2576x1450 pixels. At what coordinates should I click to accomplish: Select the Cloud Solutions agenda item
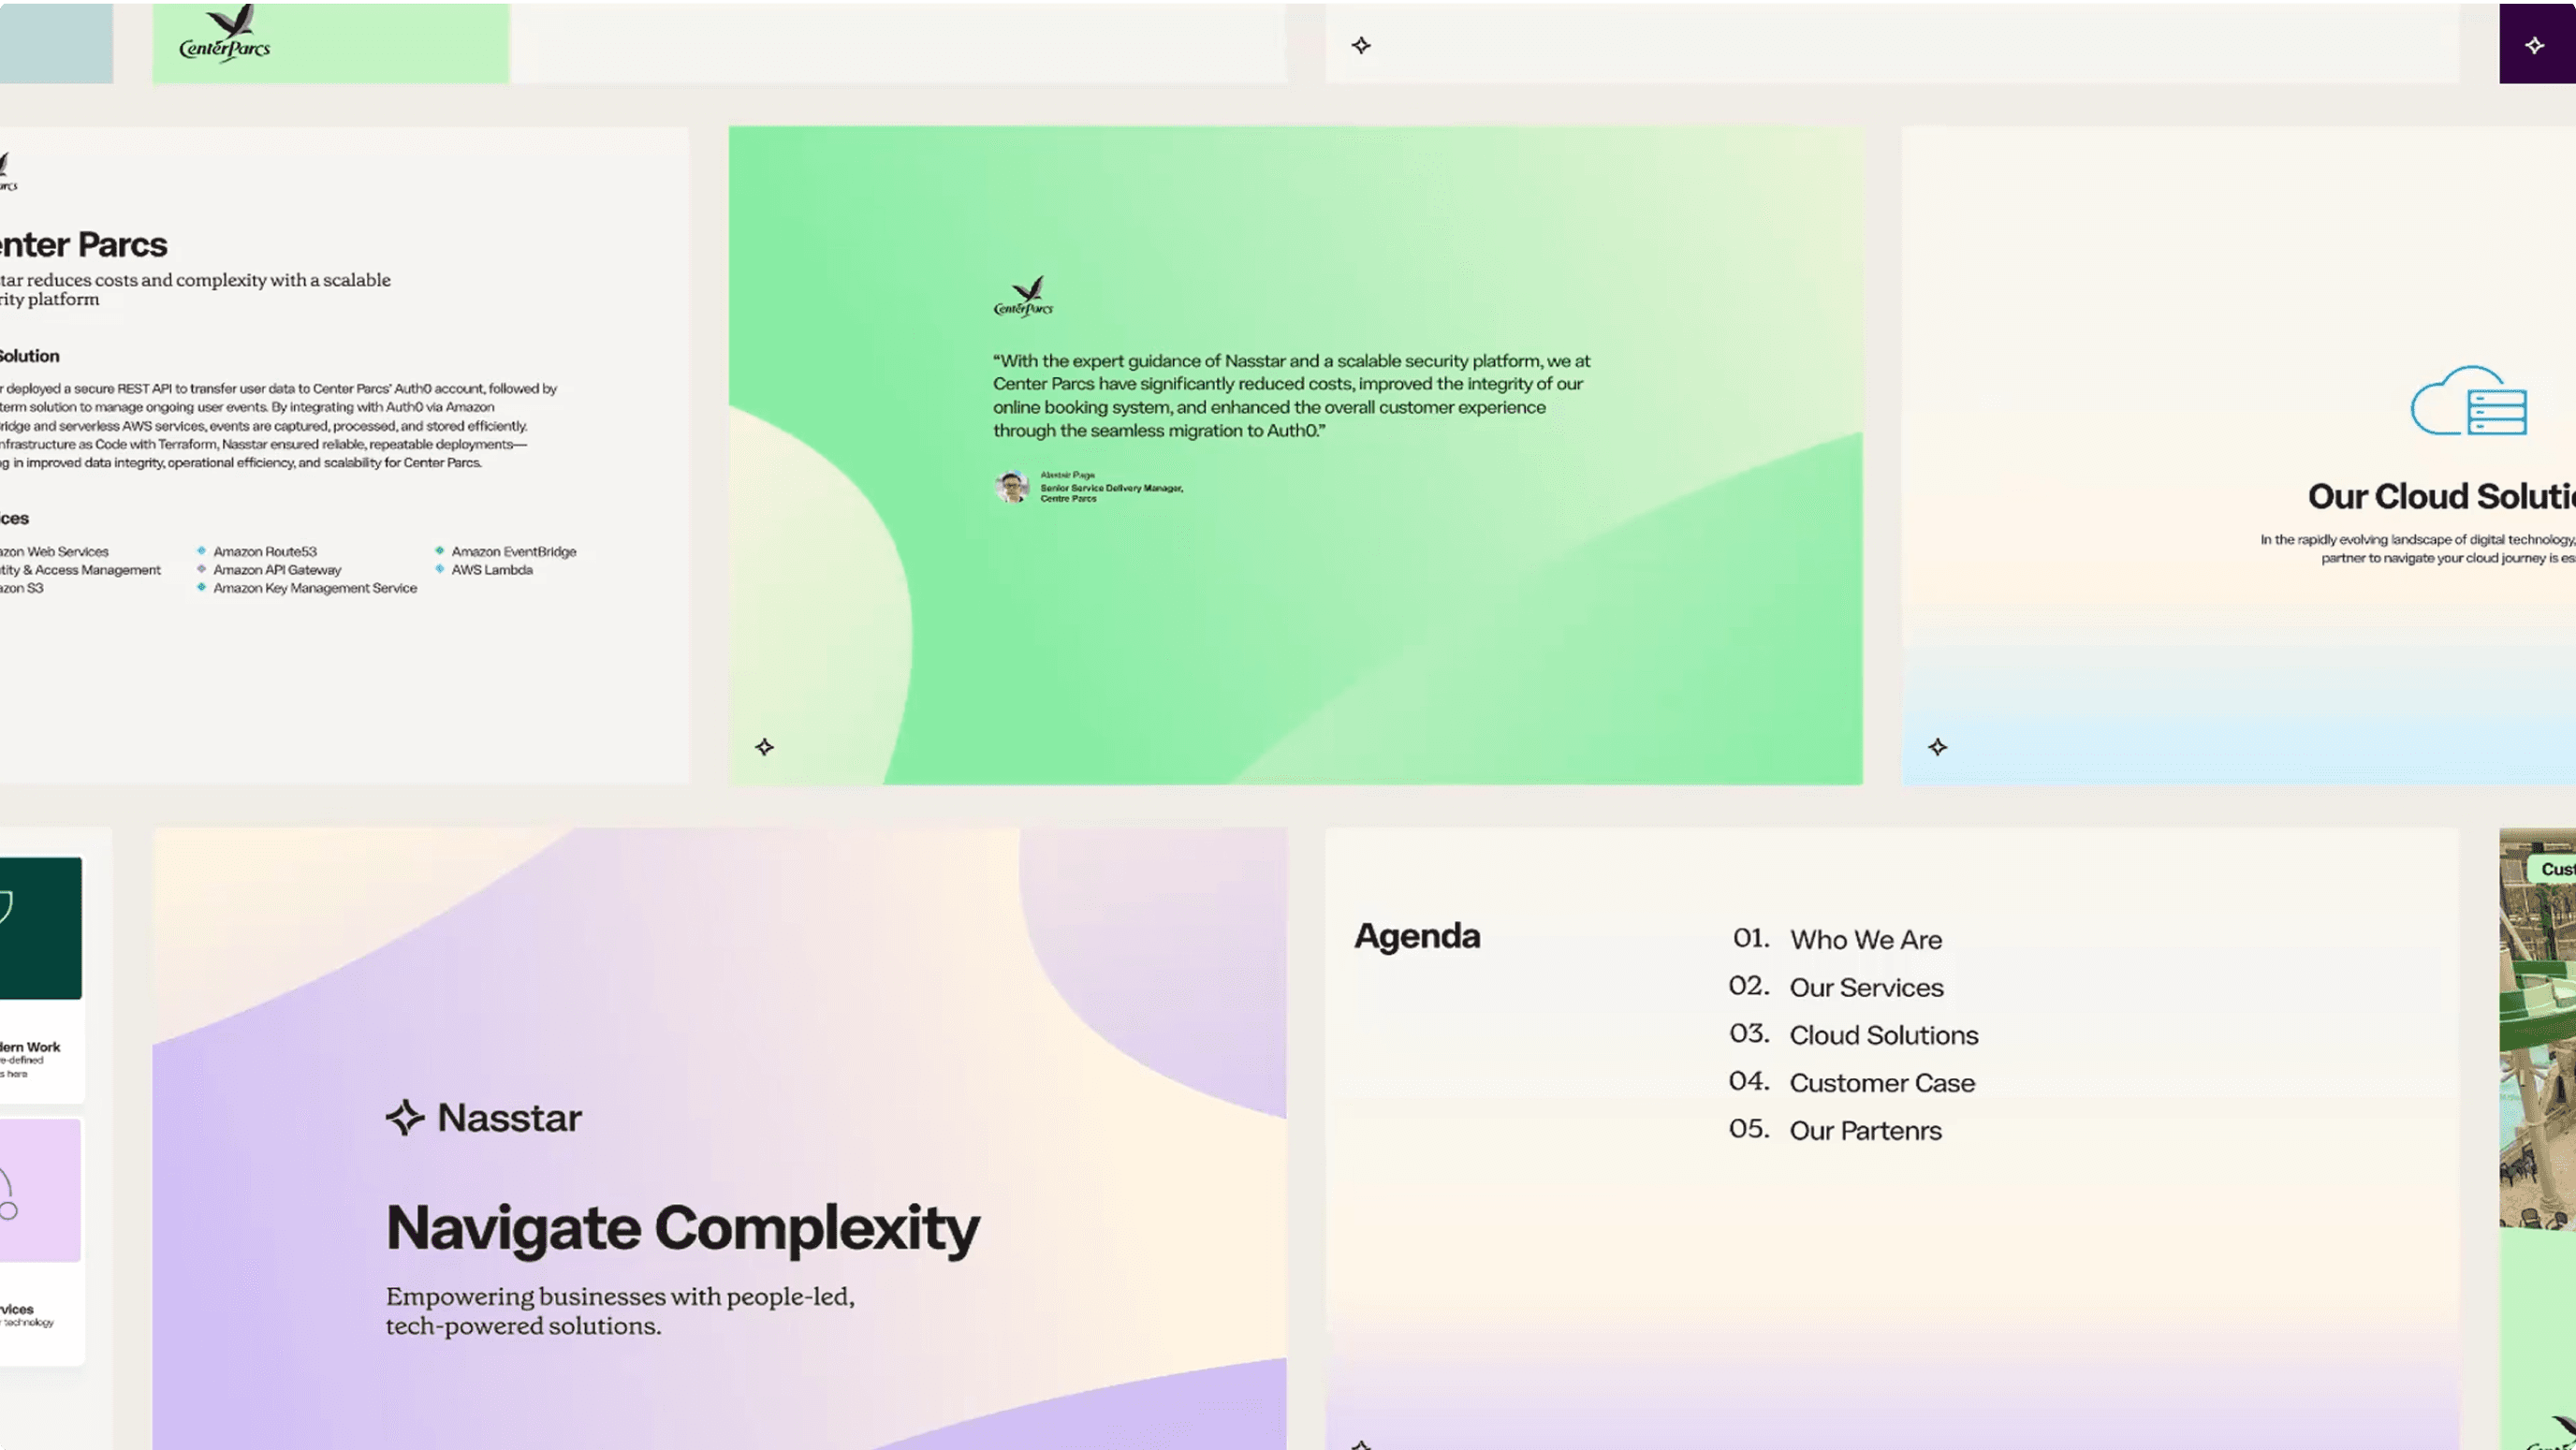[1883, 1035]
